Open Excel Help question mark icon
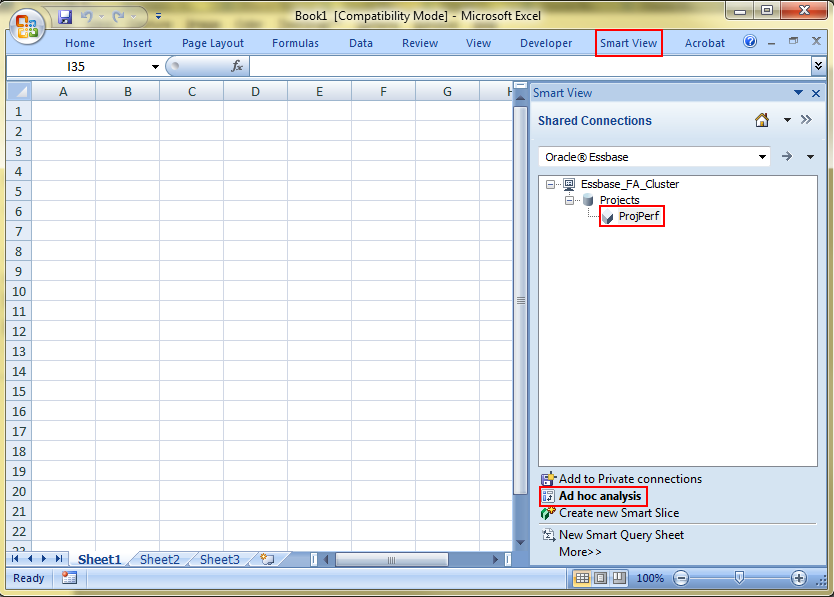The width and height of the screenshot is (834, 597). point(750,42)
